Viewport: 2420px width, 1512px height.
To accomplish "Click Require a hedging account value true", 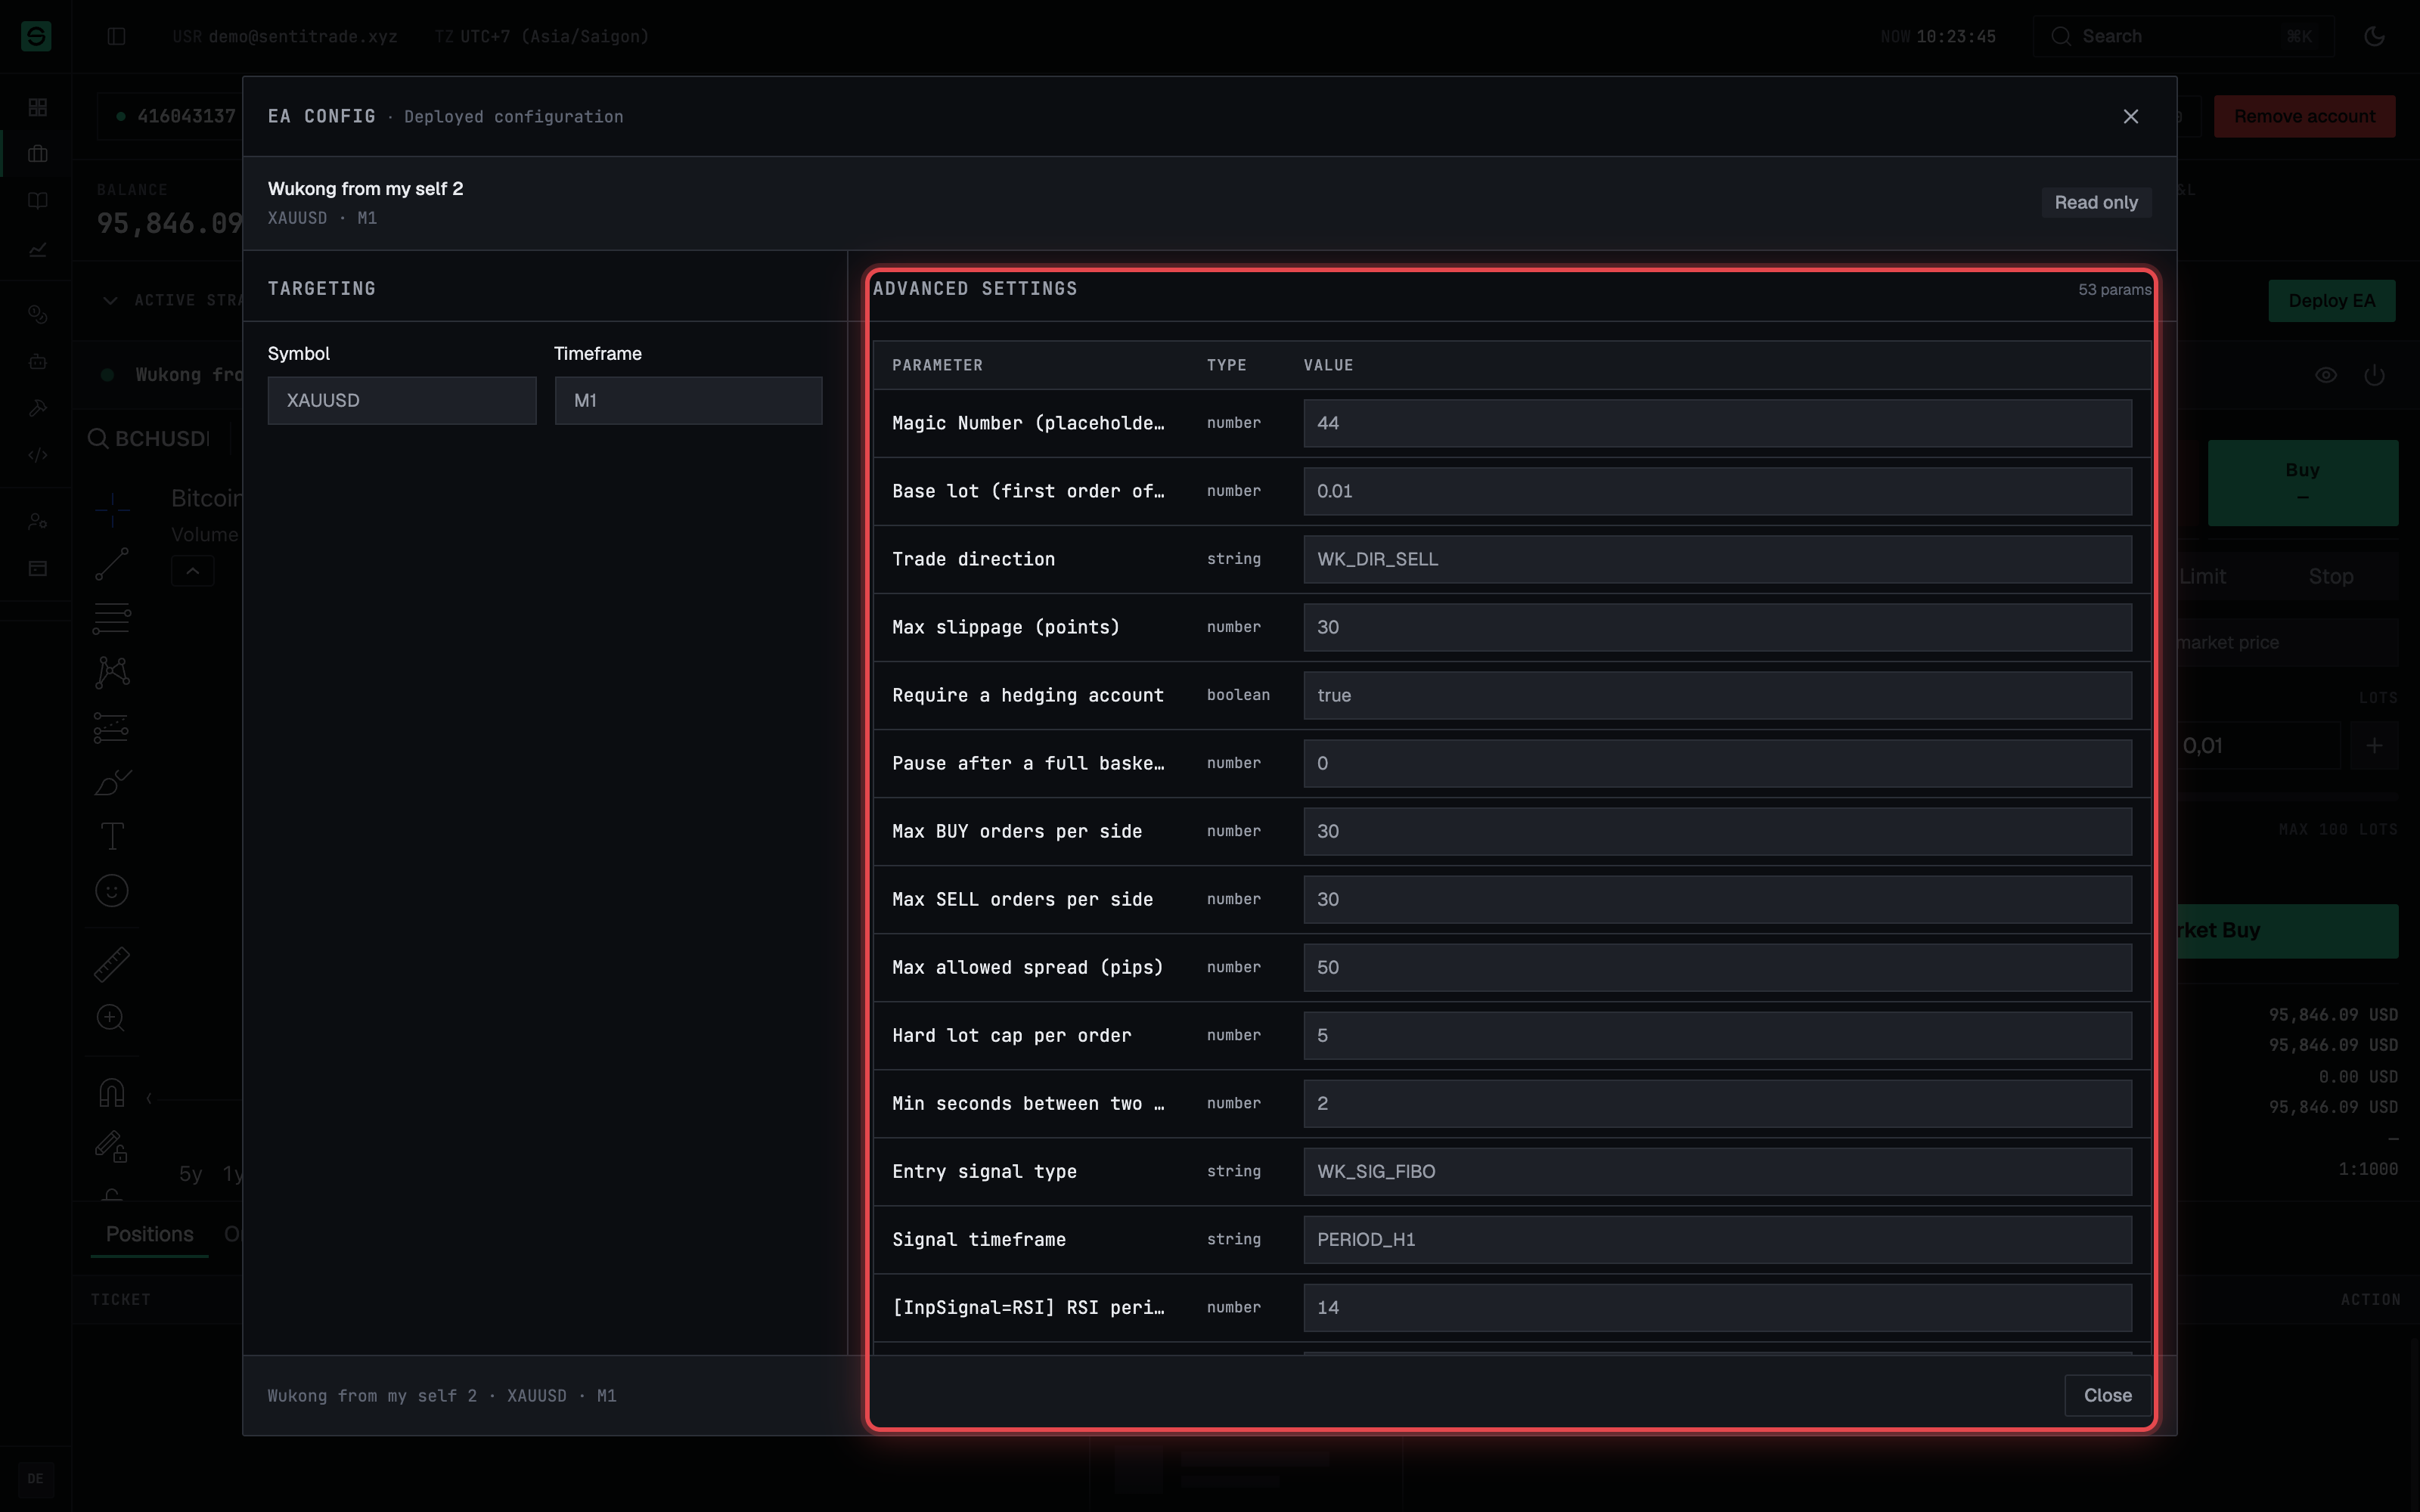I will point(1717,695).
